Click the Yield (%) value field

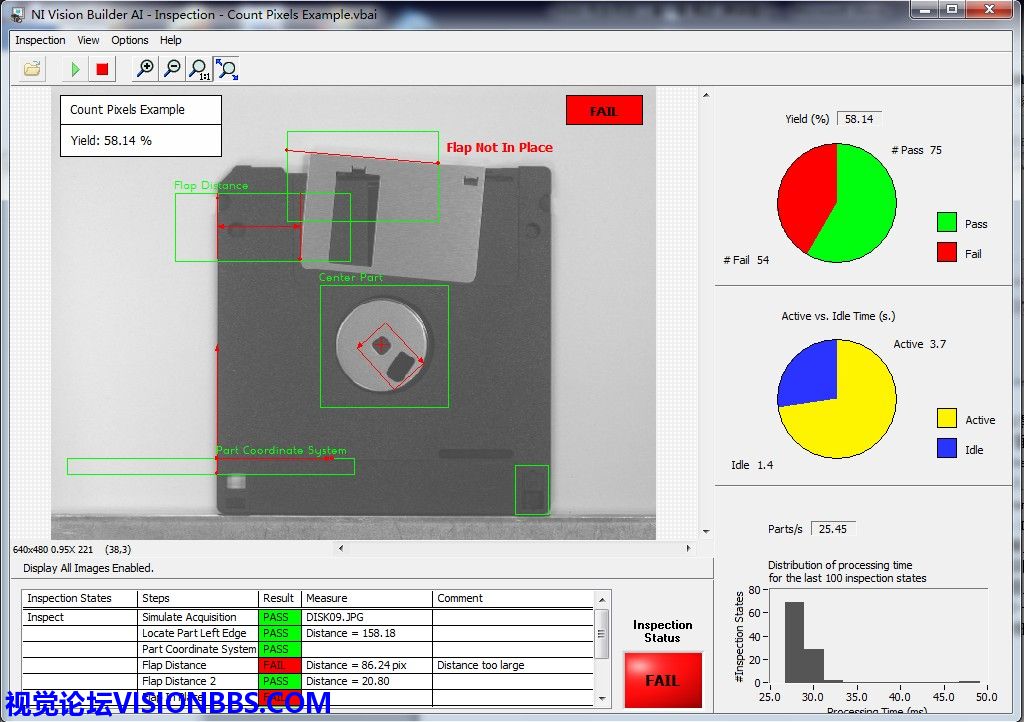(859, 119)
